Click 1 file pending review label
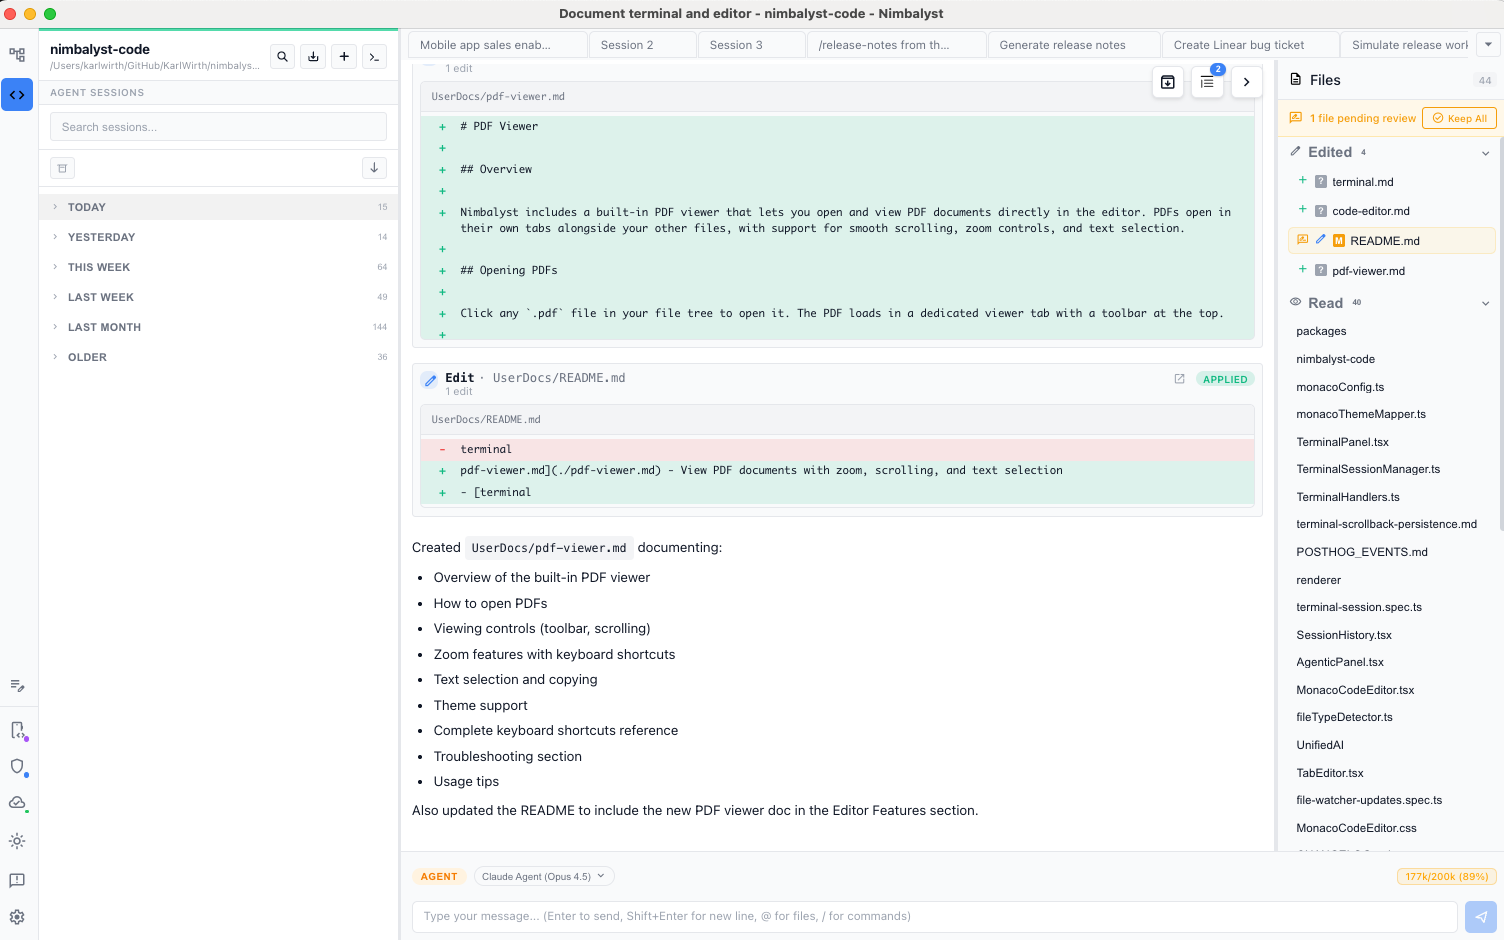 click(1362, 118)
